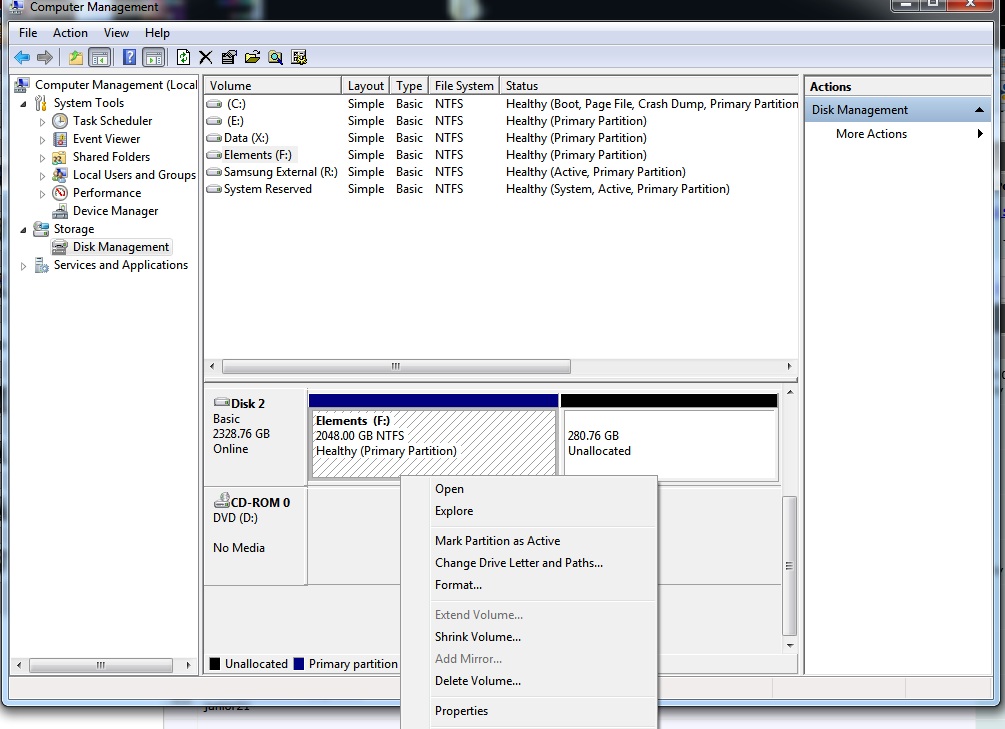The width and height of the screenshot is (1005, 729).
Task: Choose Shrink Volume... from the context menu
Action: [529, 637]
